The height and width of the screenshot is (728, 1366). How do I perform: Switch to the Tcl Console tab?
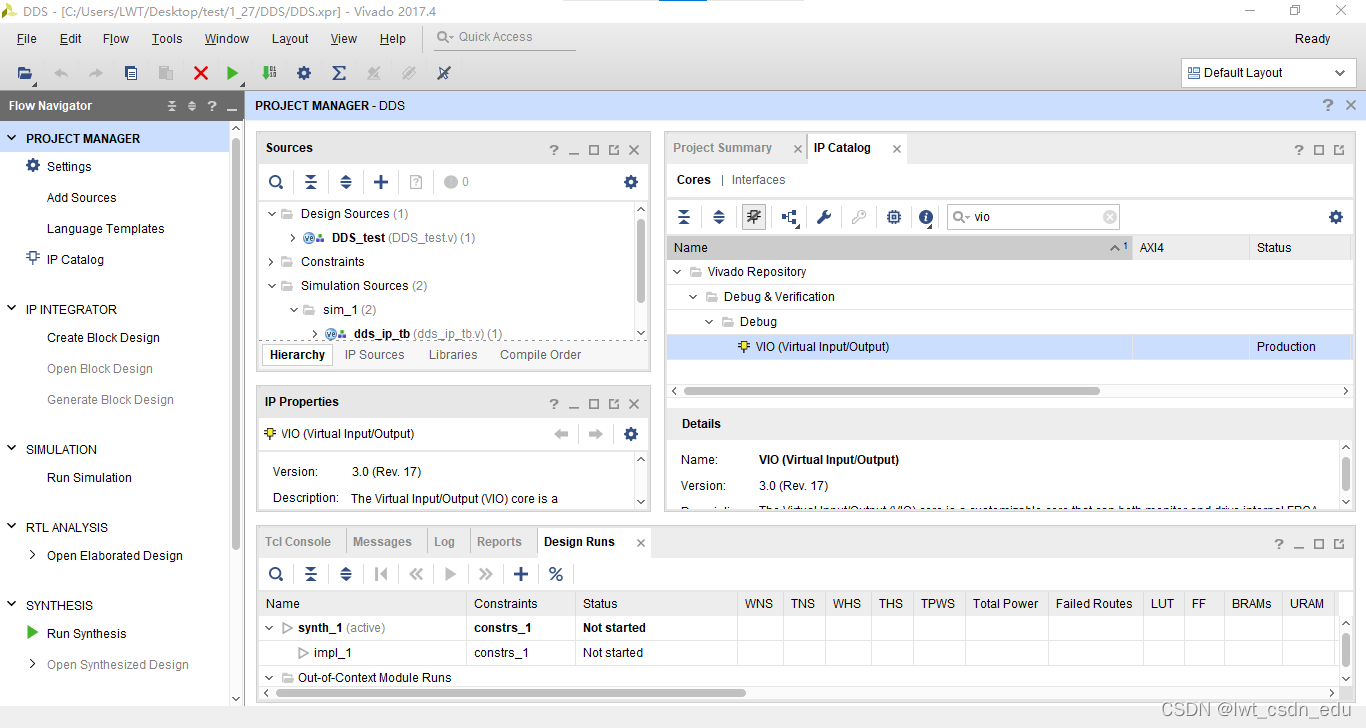tap(298, 542)
